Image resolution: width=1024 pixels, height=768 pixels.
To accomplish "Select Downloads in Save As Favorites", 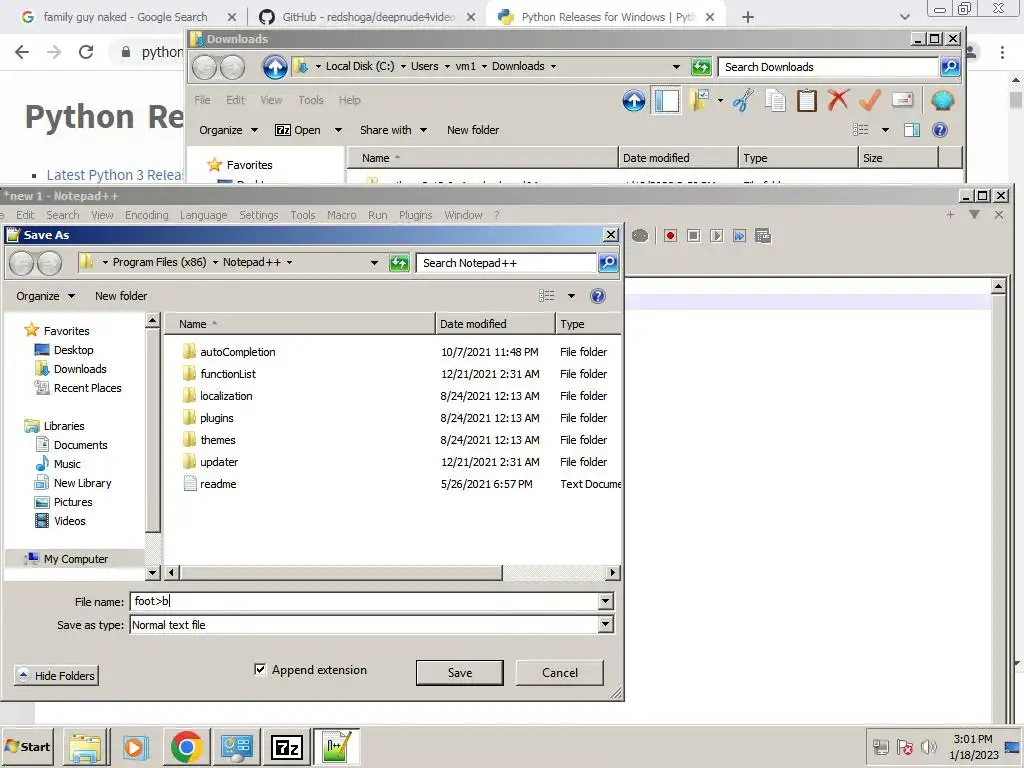I will coord(80,369).
